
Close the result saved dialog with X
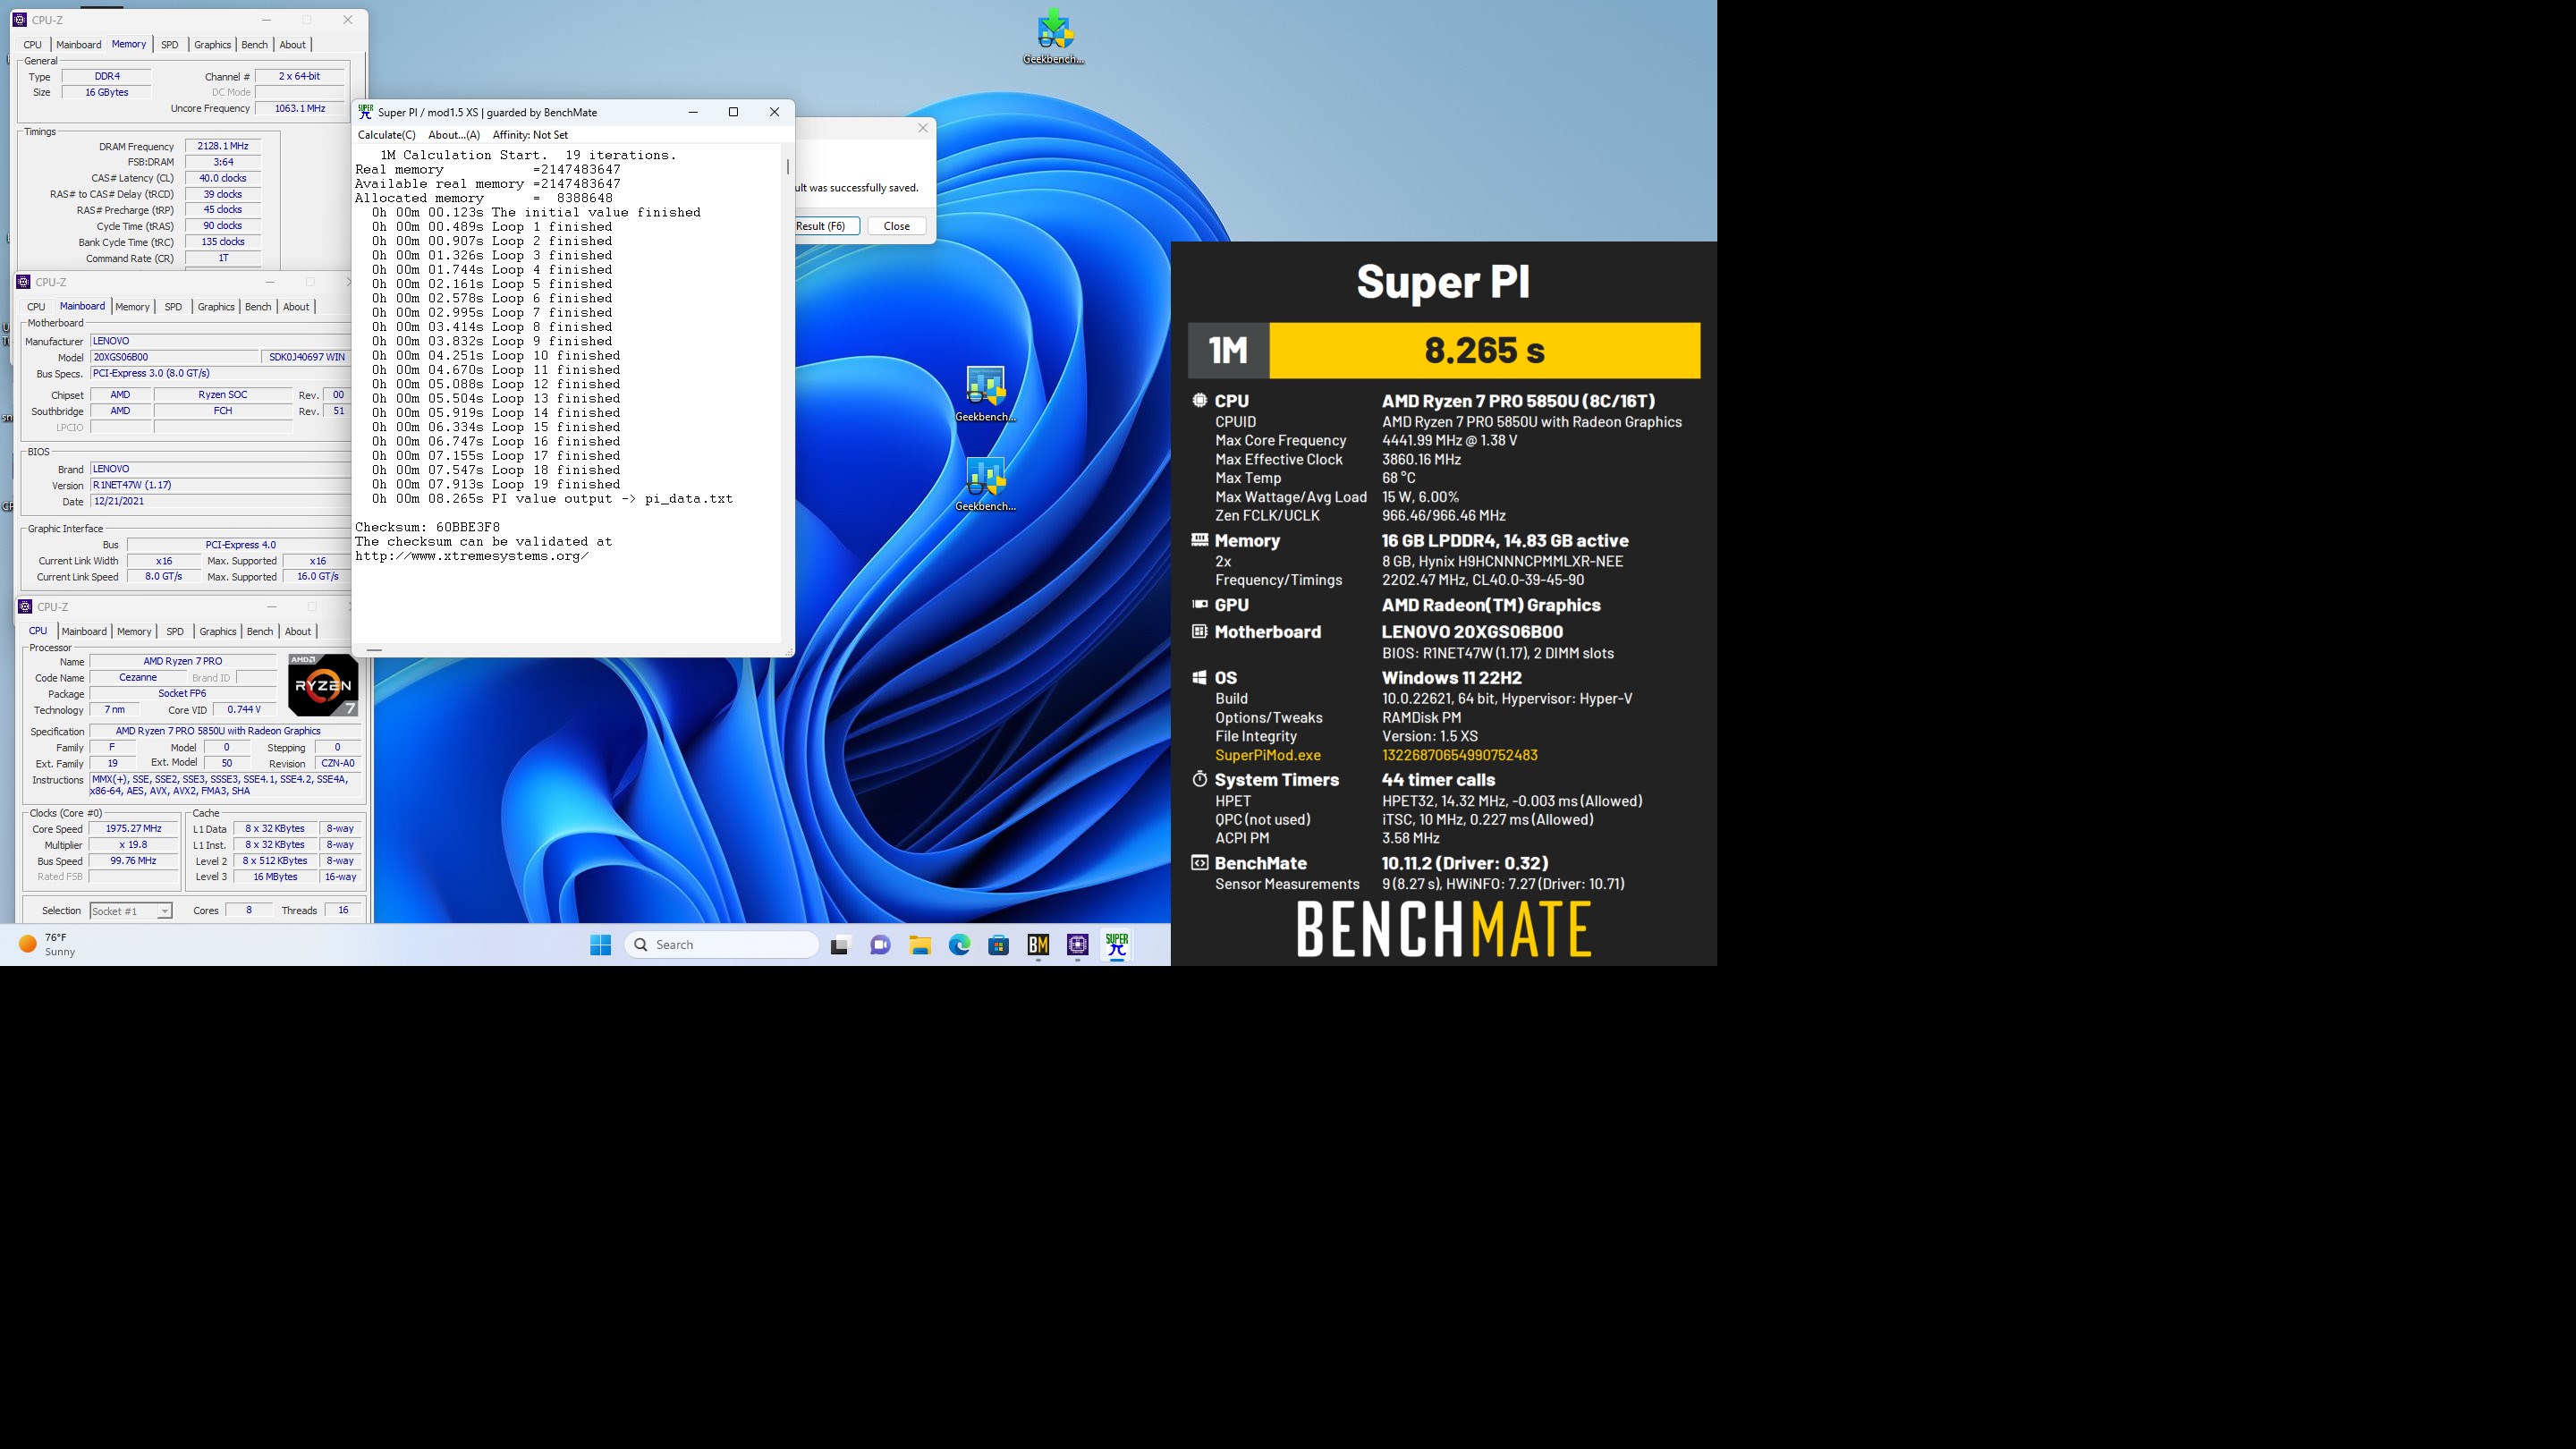(x=923, y=128)
